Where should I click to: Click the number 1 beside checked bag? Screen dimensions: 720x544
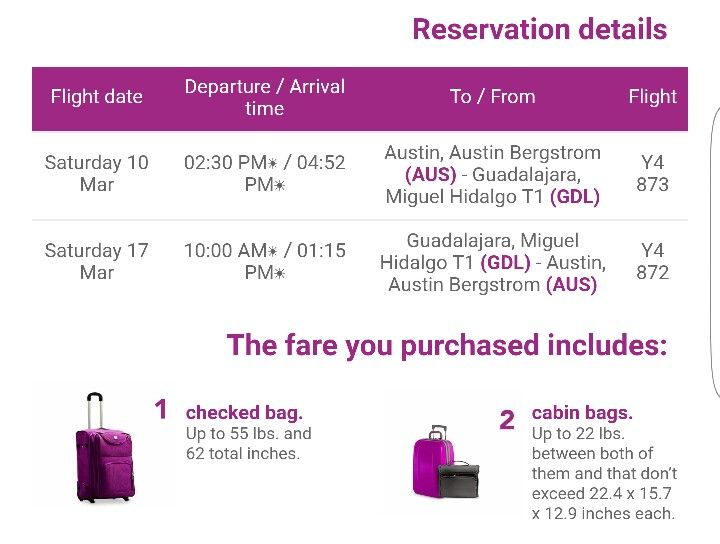[x=160, y=409]
